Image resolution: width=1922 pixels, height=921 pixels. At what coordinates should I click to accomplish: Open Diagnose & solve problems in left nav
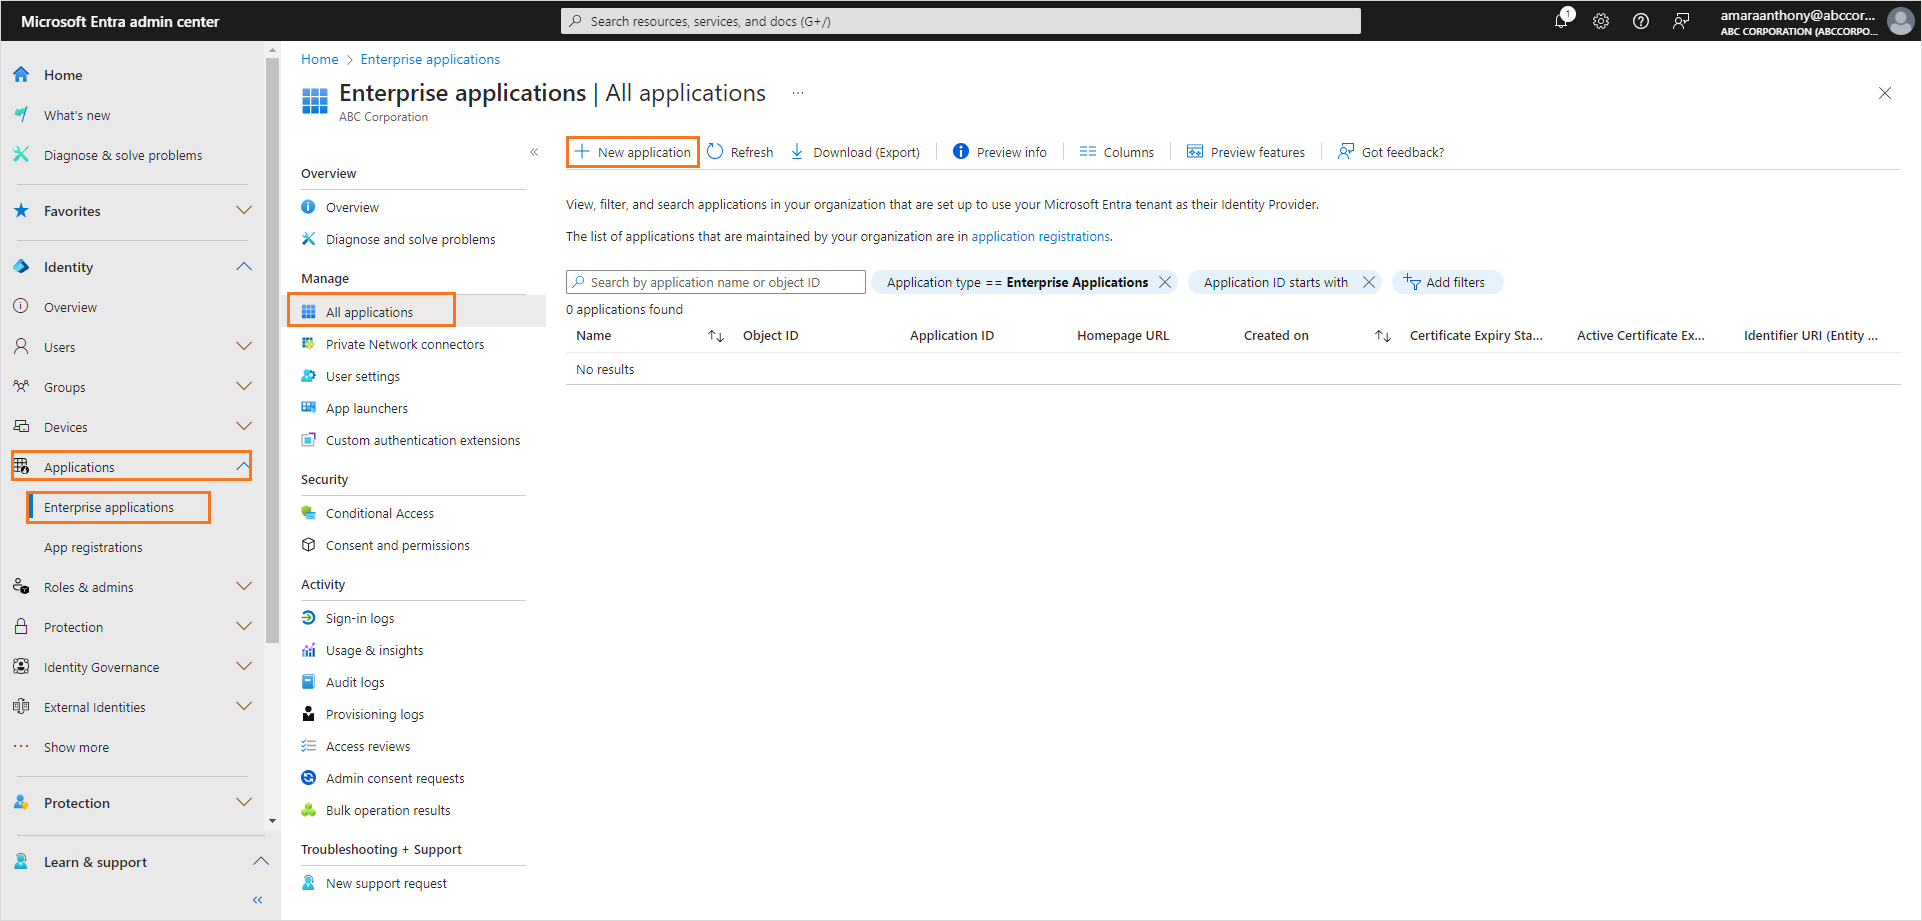tap(123, 155)
